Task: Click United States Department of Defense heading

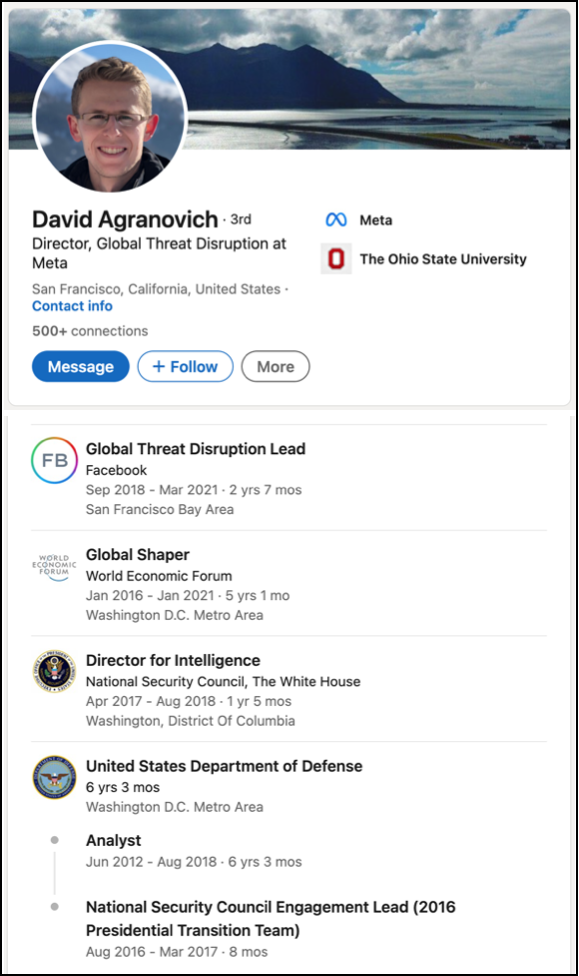Action: (x=224, y=766)
